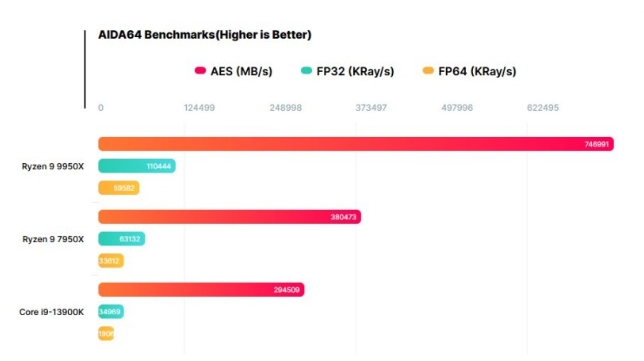Toggle the AES (MB/s) legend entry

point(233,71)
